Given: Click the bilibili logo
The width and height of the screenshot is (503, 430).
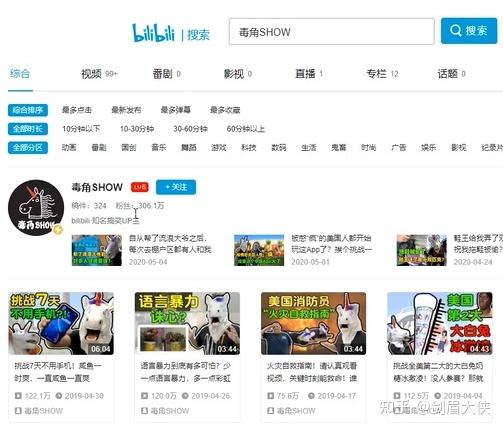Looking at the screenshot, I should (x=153, y=33).
